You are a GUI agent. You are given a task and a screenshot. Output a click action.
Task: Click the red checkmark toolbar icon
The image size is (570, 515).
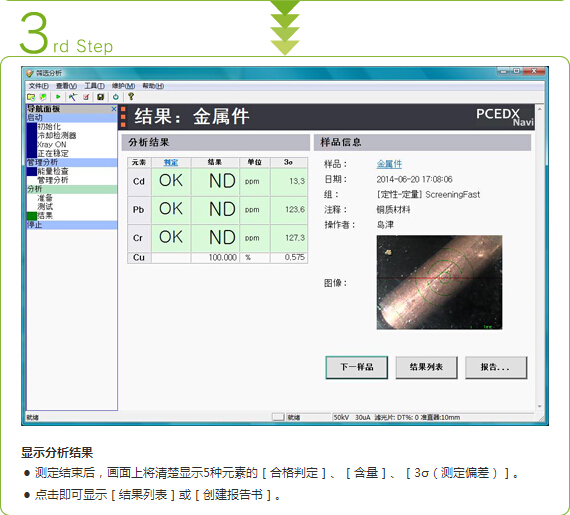click(86, 97)
